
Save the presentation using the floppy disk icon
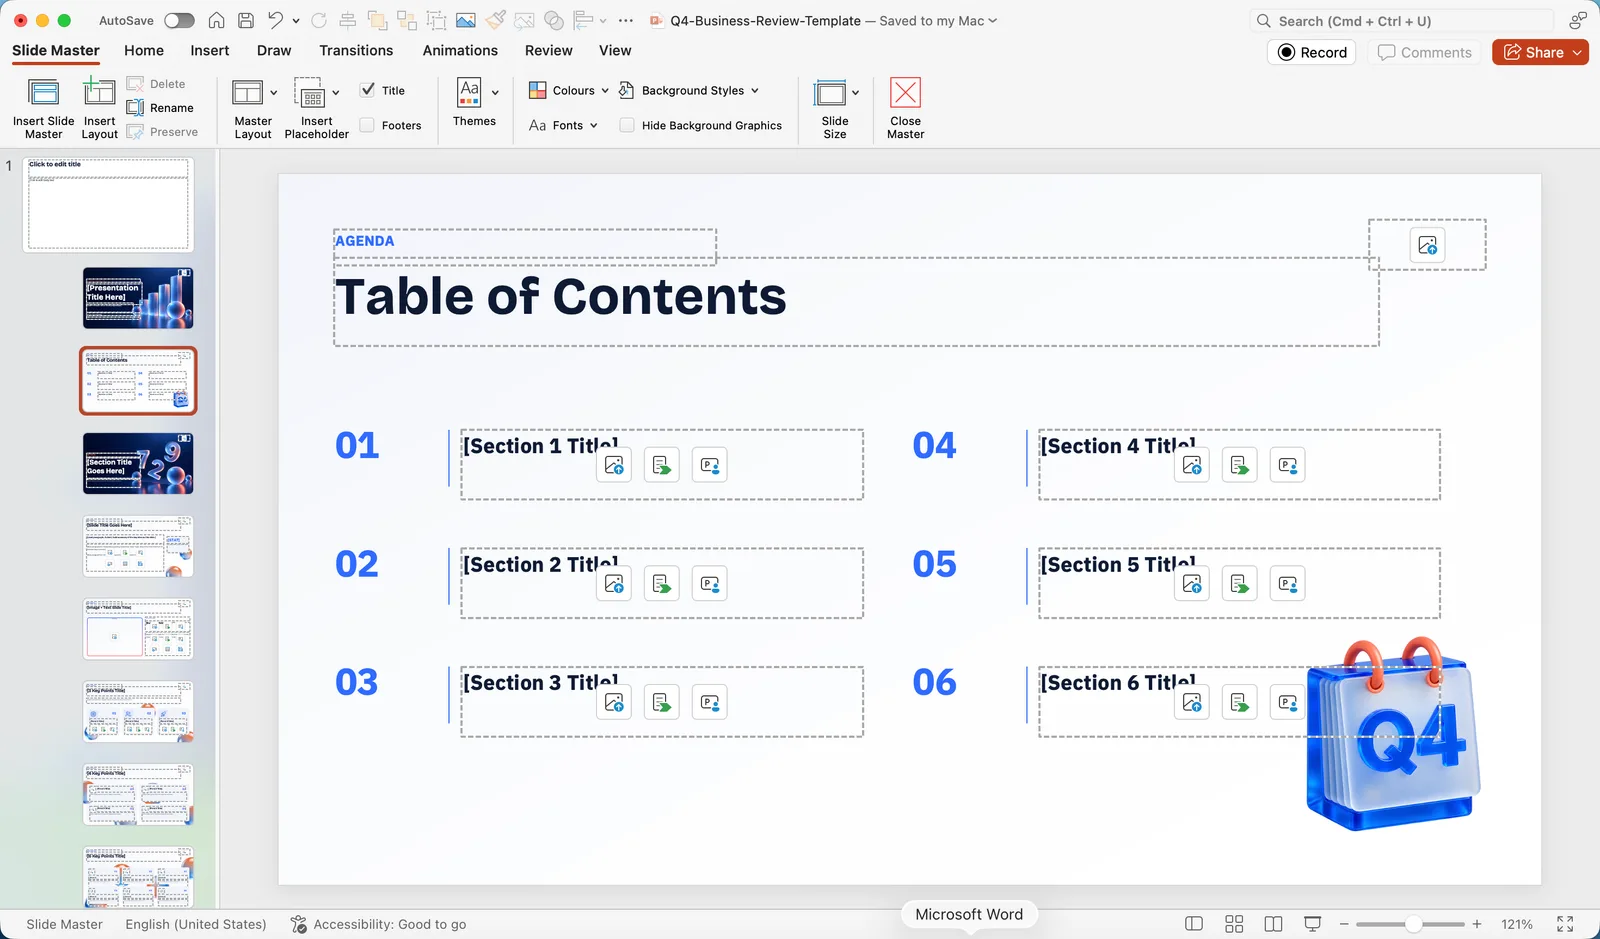pos(246,20)
